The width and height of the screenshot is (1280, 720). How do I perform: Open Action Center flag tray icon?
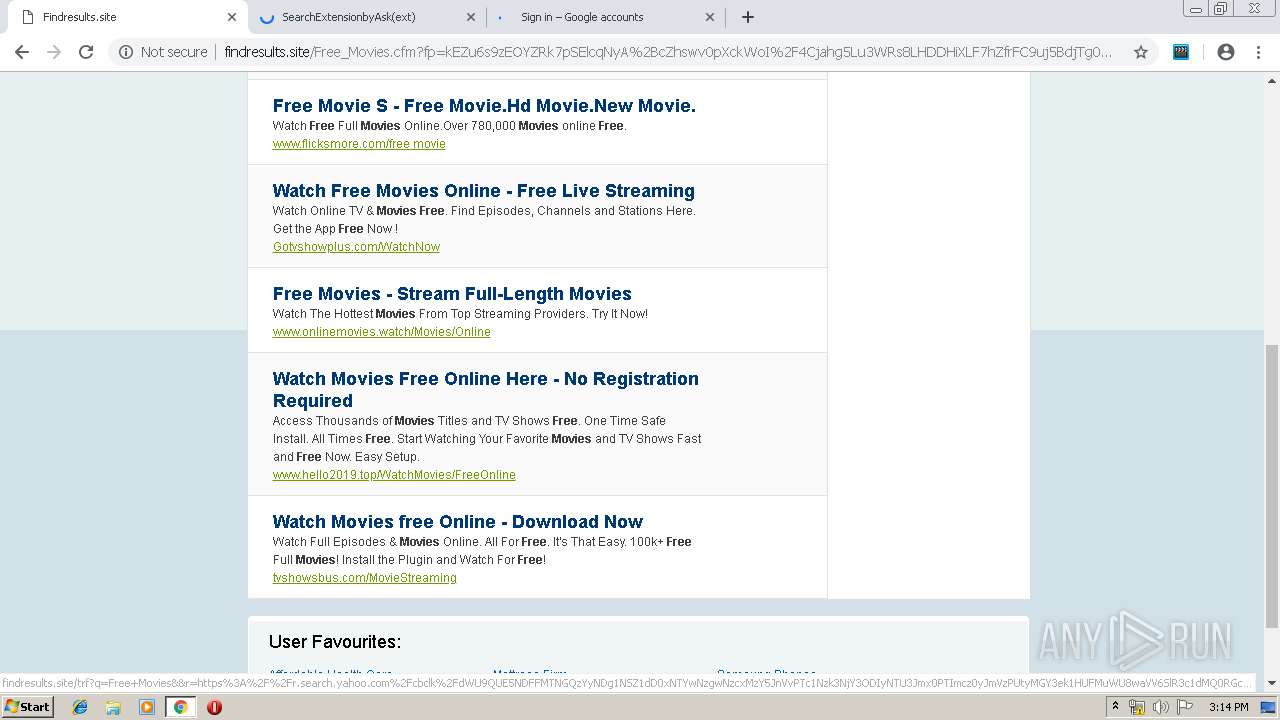pyautogui.click(x=1183, y=707)
